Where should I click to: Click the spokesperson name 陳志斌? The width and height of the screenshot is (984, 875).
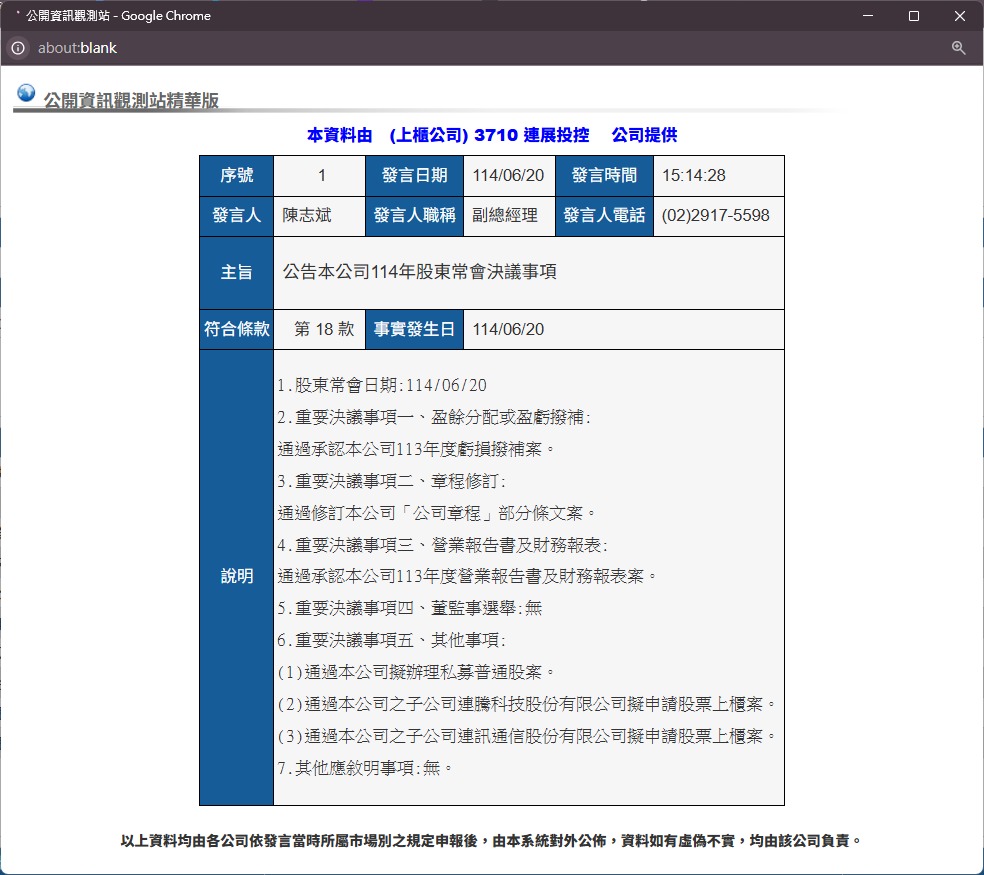pyautogui.click(x=307, y=215)
